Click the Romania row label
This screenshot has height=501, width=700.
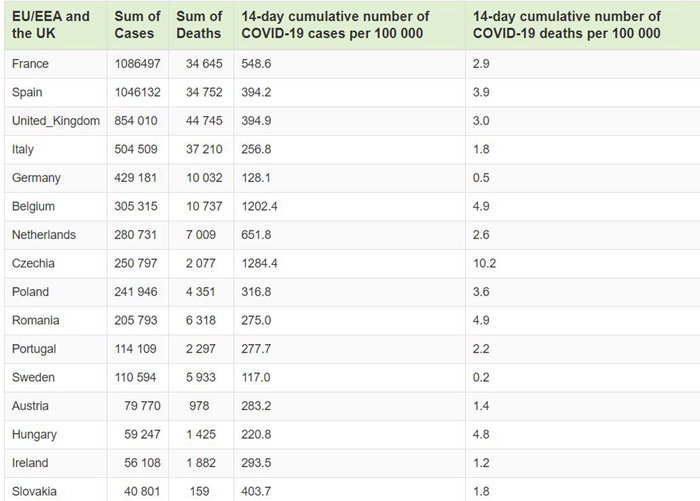[36, 320]
